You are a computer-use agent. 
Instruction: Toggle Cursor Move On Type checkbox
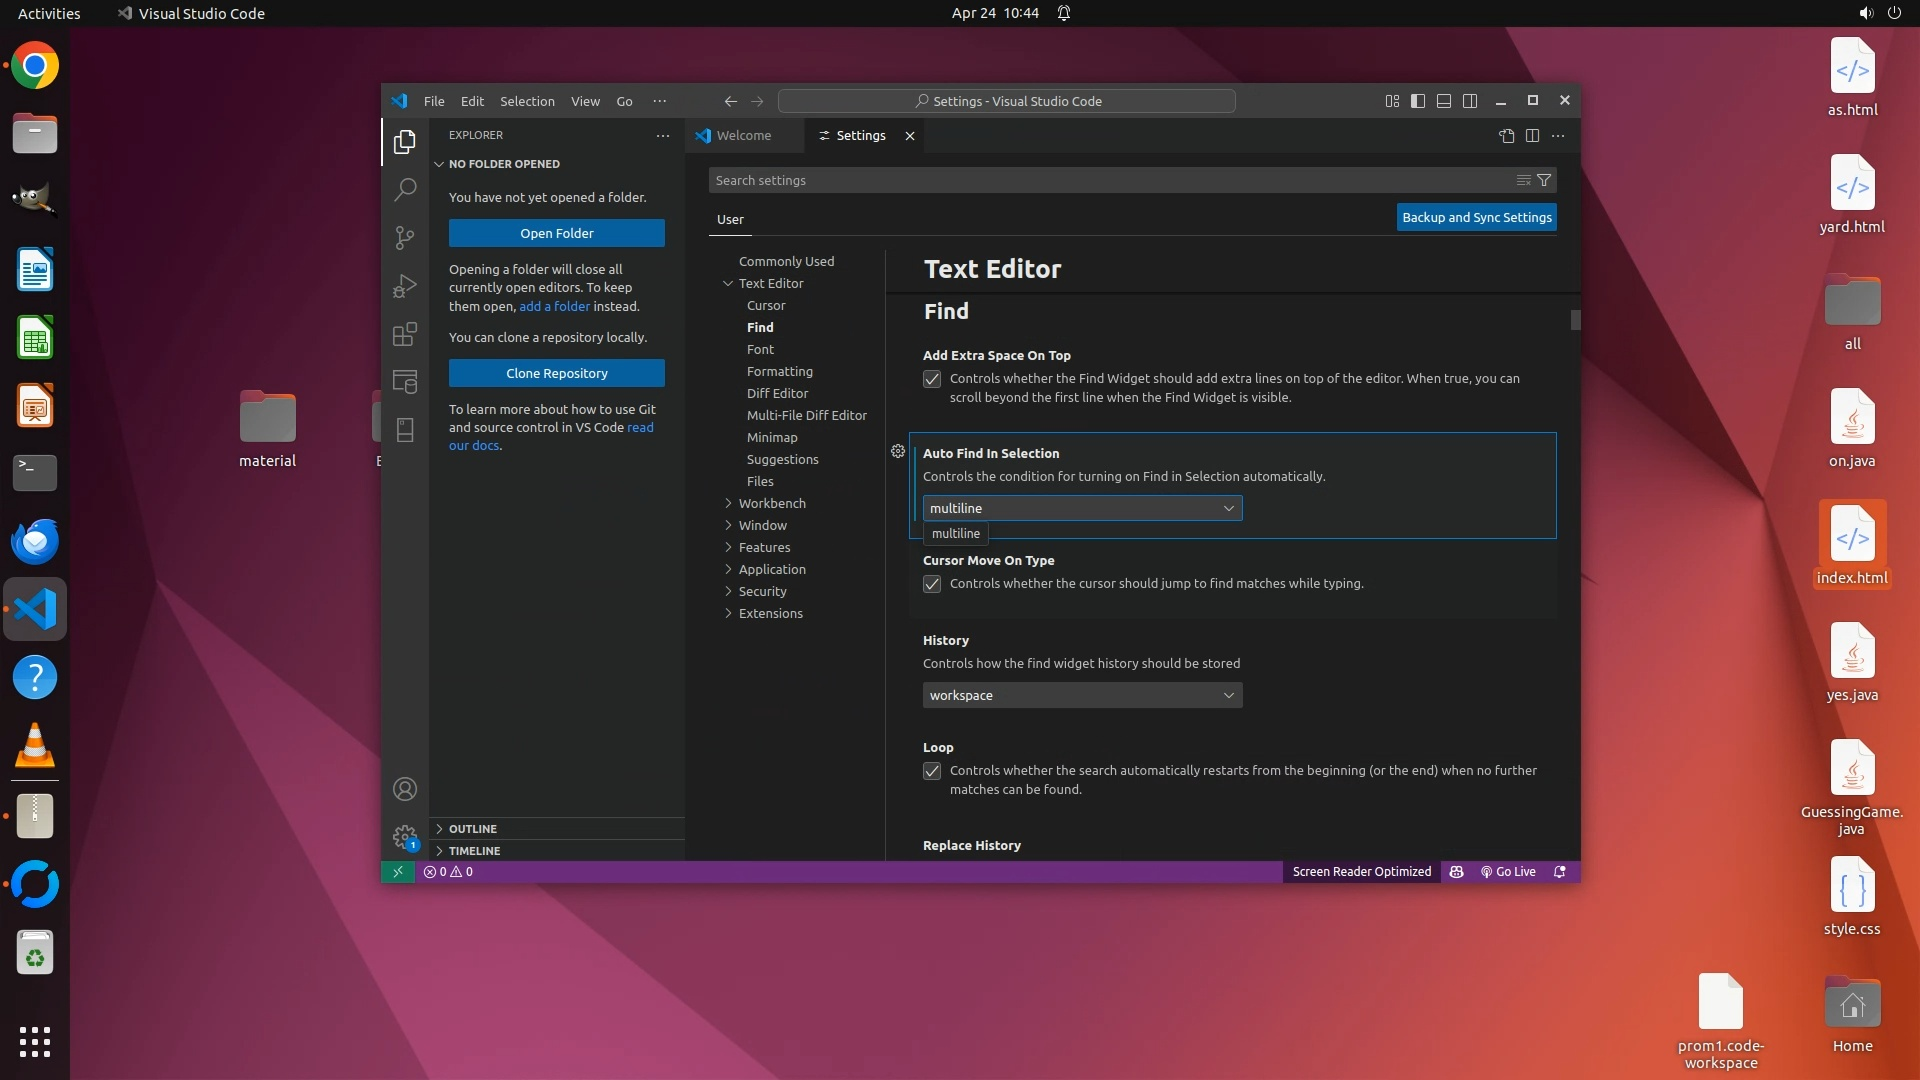click(x=932, y=584)
